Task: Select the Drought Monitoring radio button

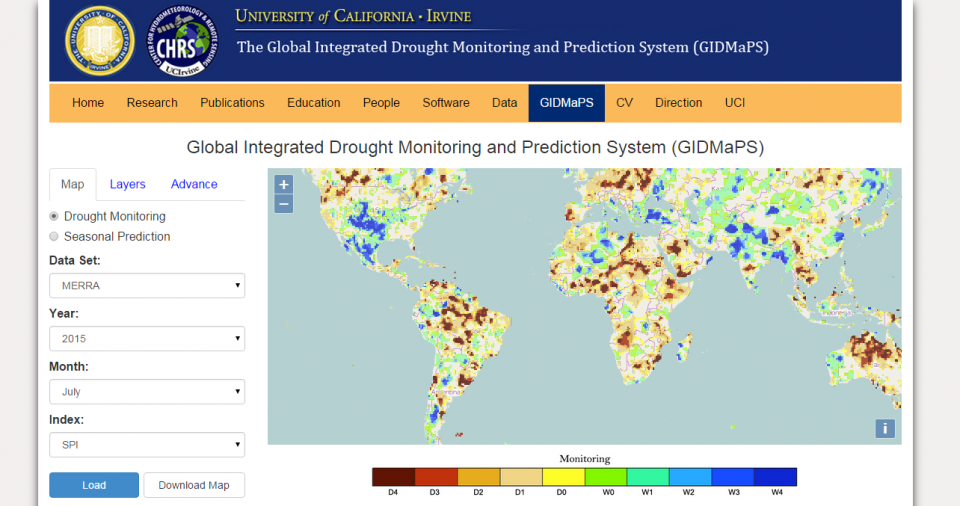Action: [54, 216]
